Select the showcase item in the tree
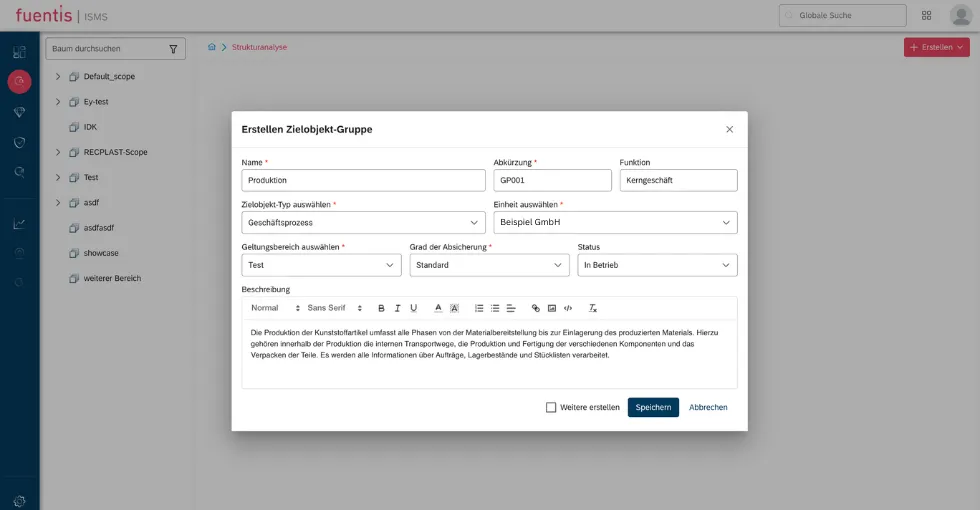 pos(101,253)
